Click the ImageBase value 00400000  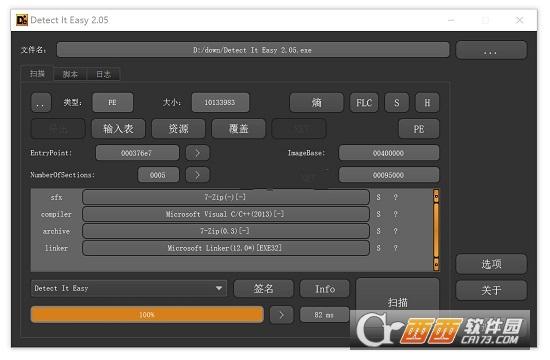point(389,153)
